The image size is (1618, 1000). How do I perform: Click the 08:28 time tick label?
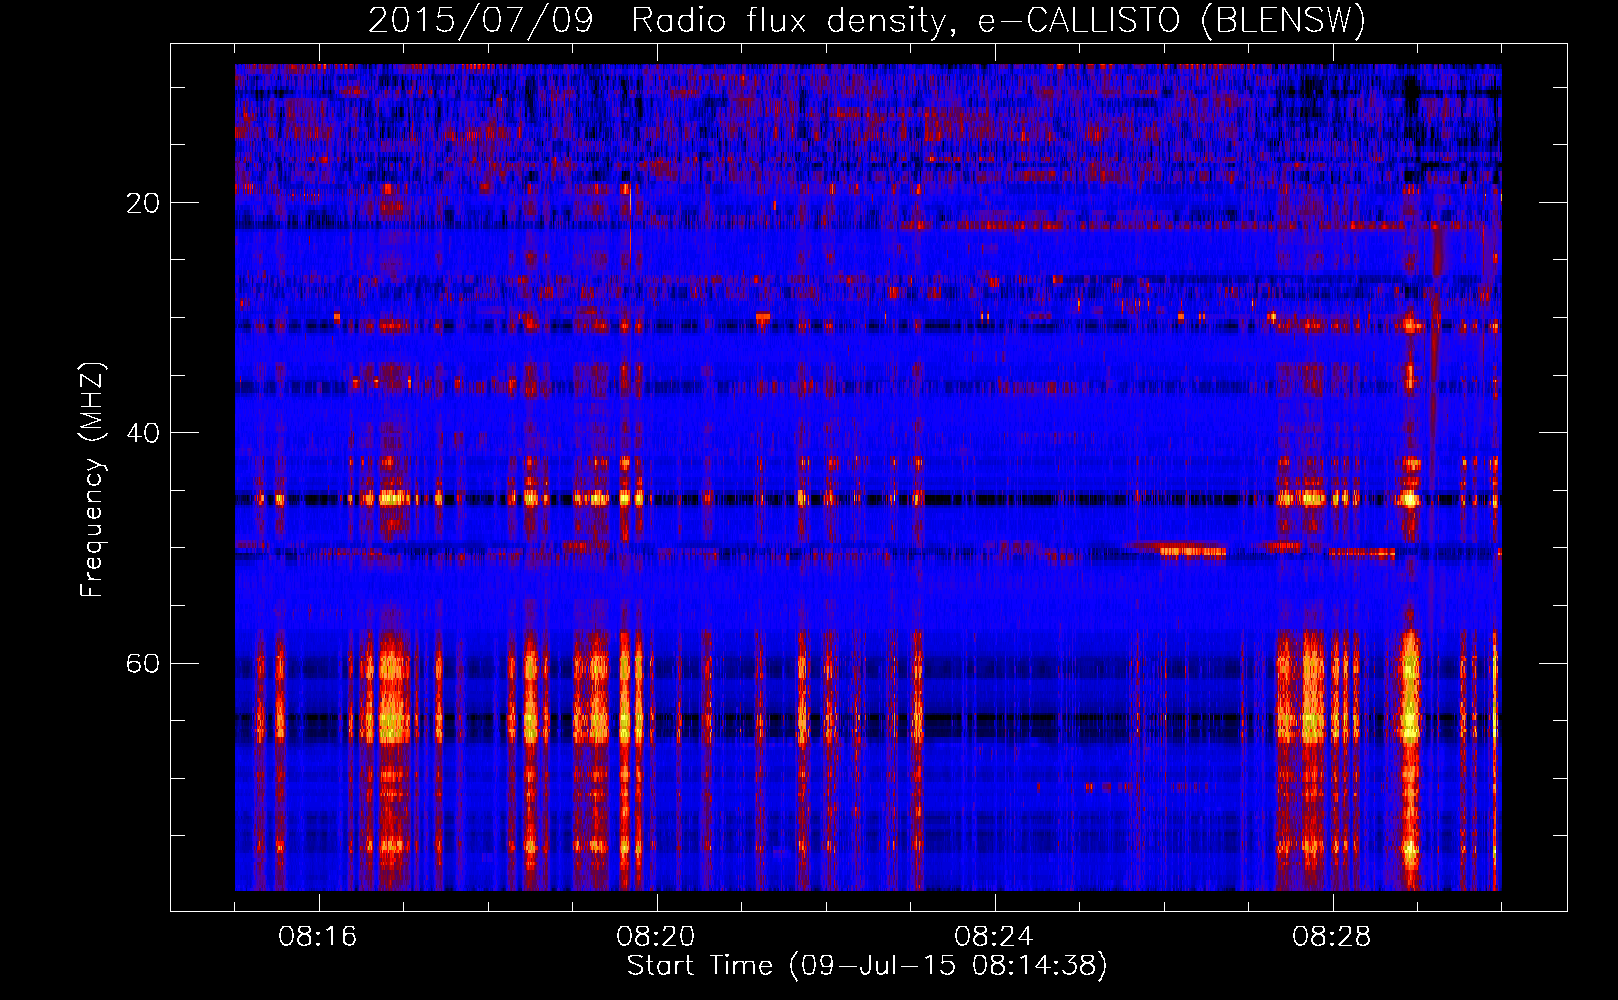point(1332,937)
